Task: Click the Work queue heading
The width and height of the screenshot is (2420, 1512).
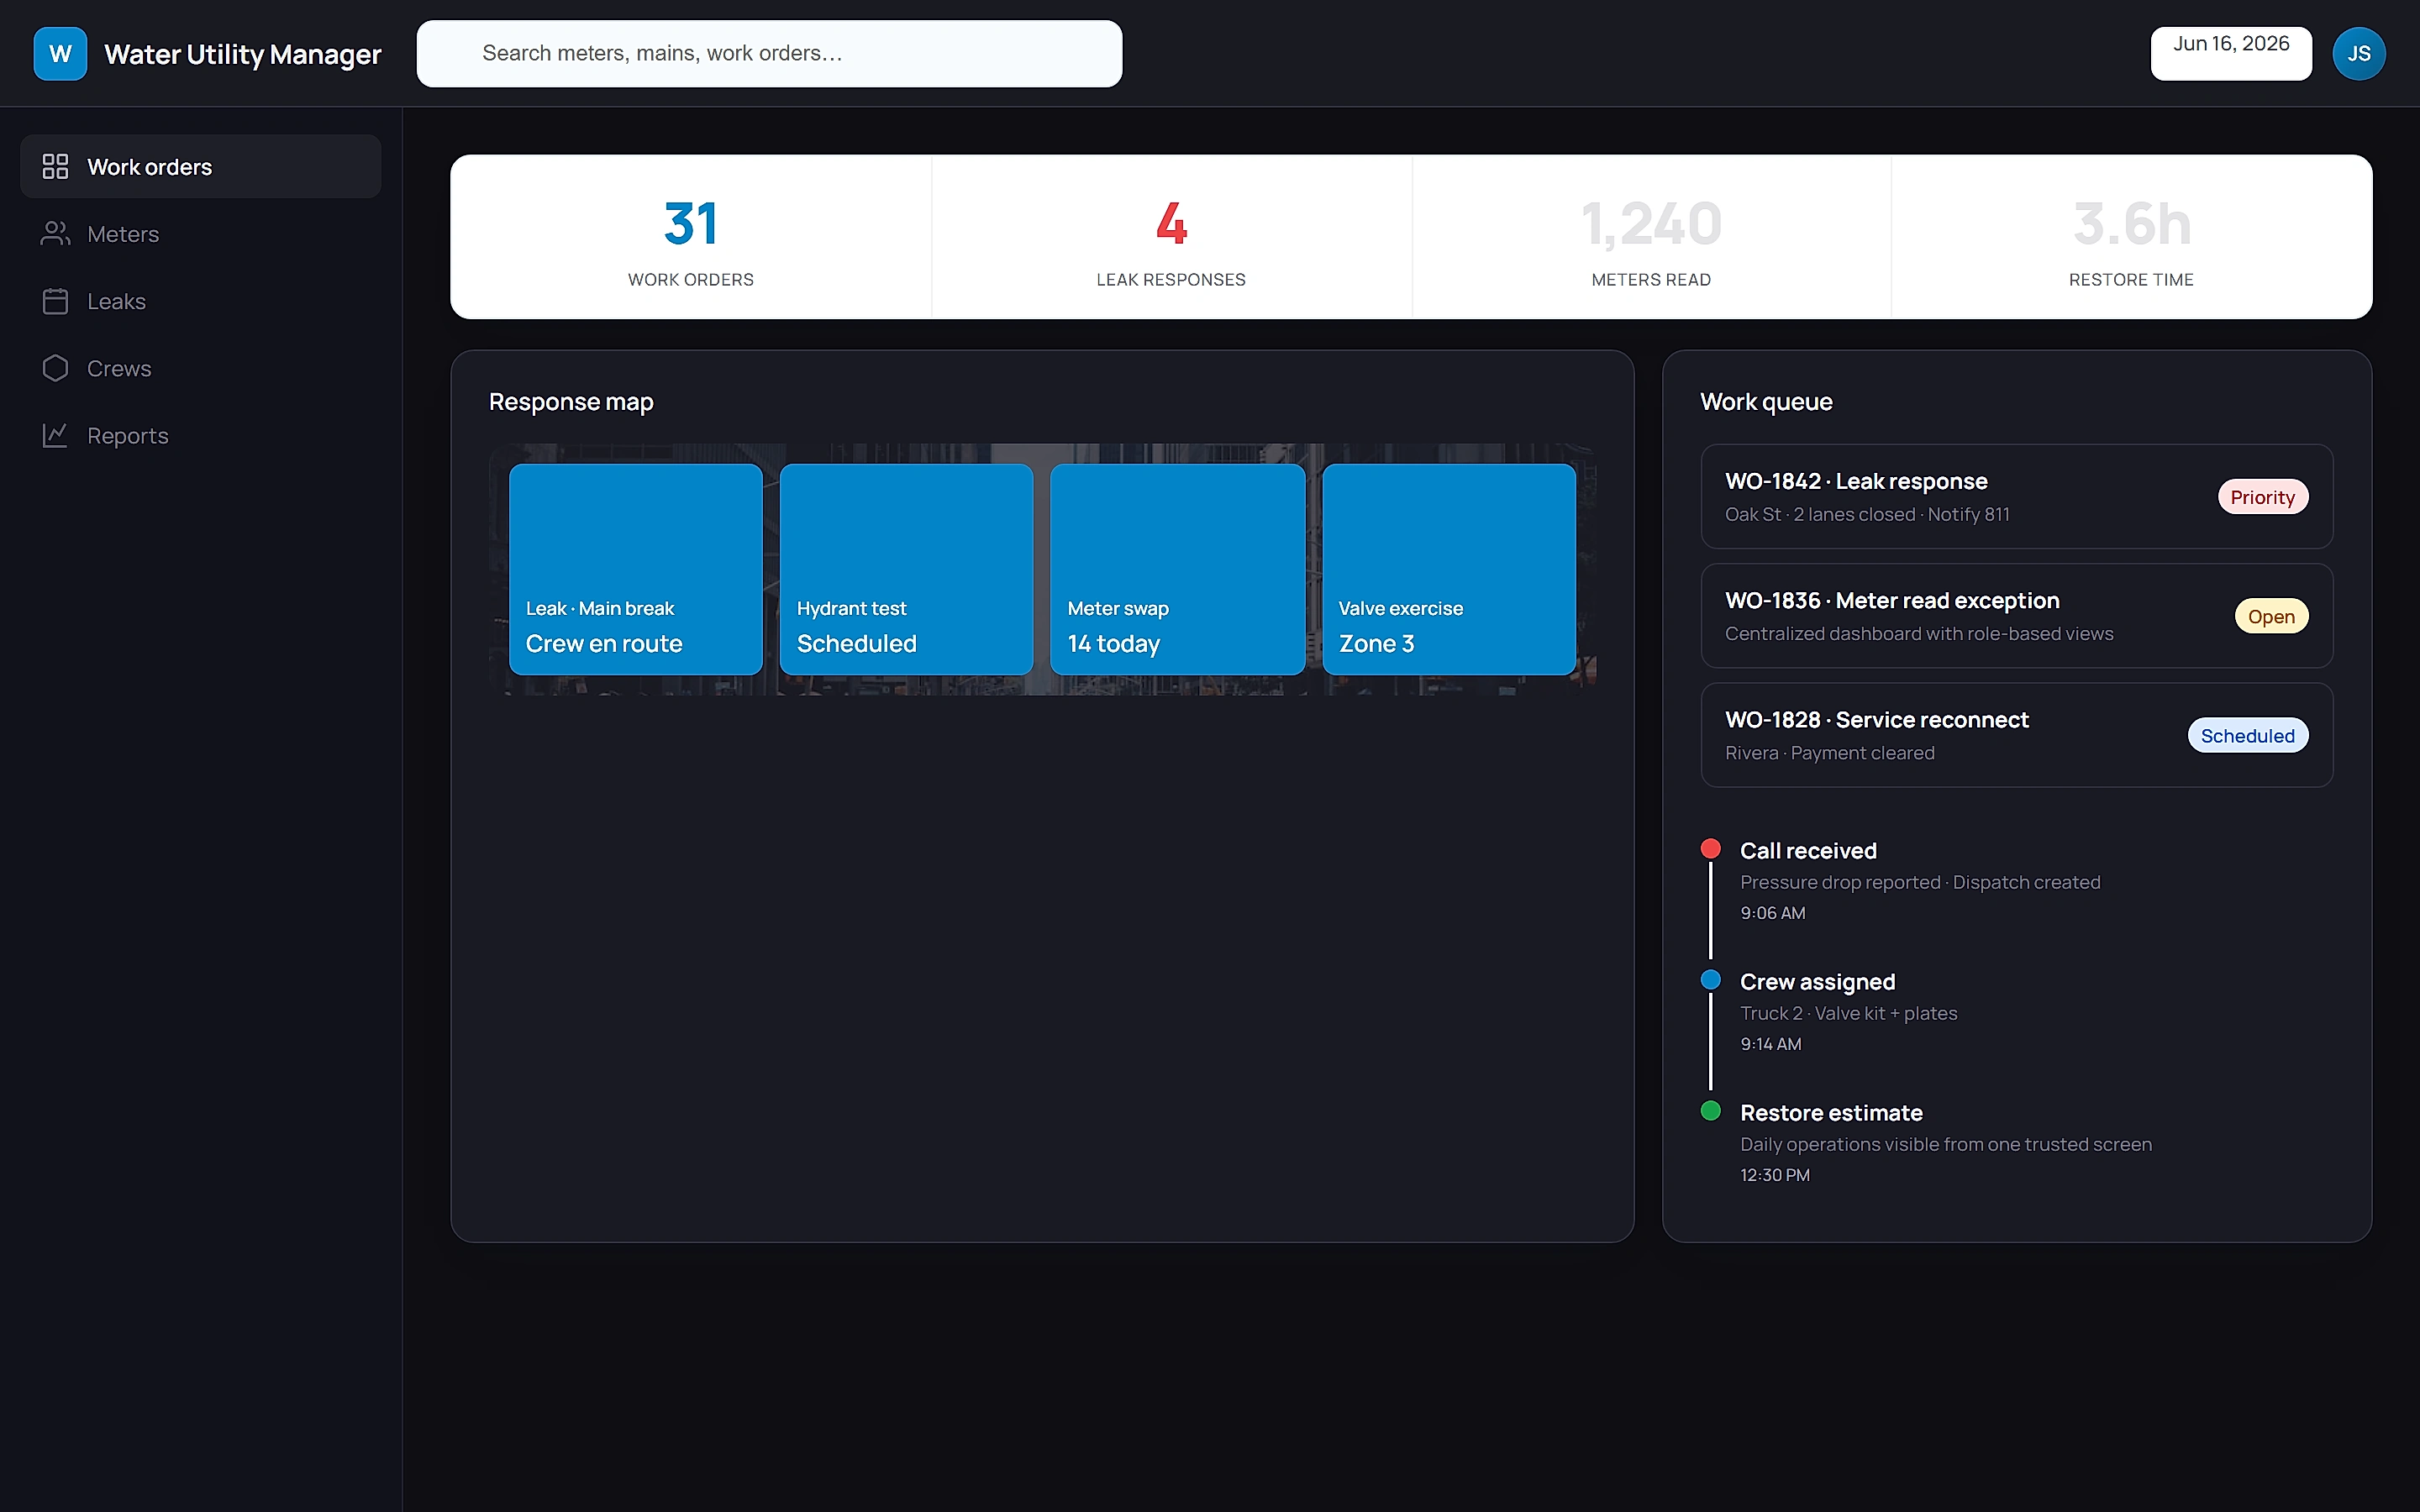Action: tap(1766, 401)
